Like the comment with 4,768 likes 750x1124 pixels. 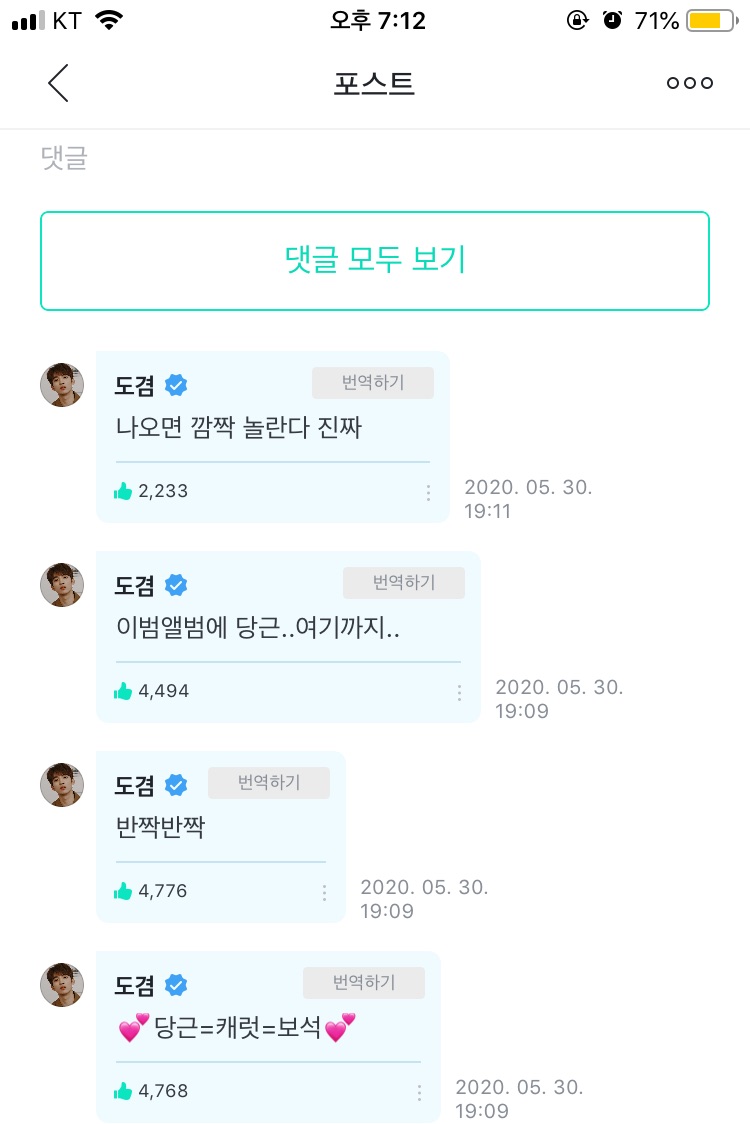point(124,1091)
